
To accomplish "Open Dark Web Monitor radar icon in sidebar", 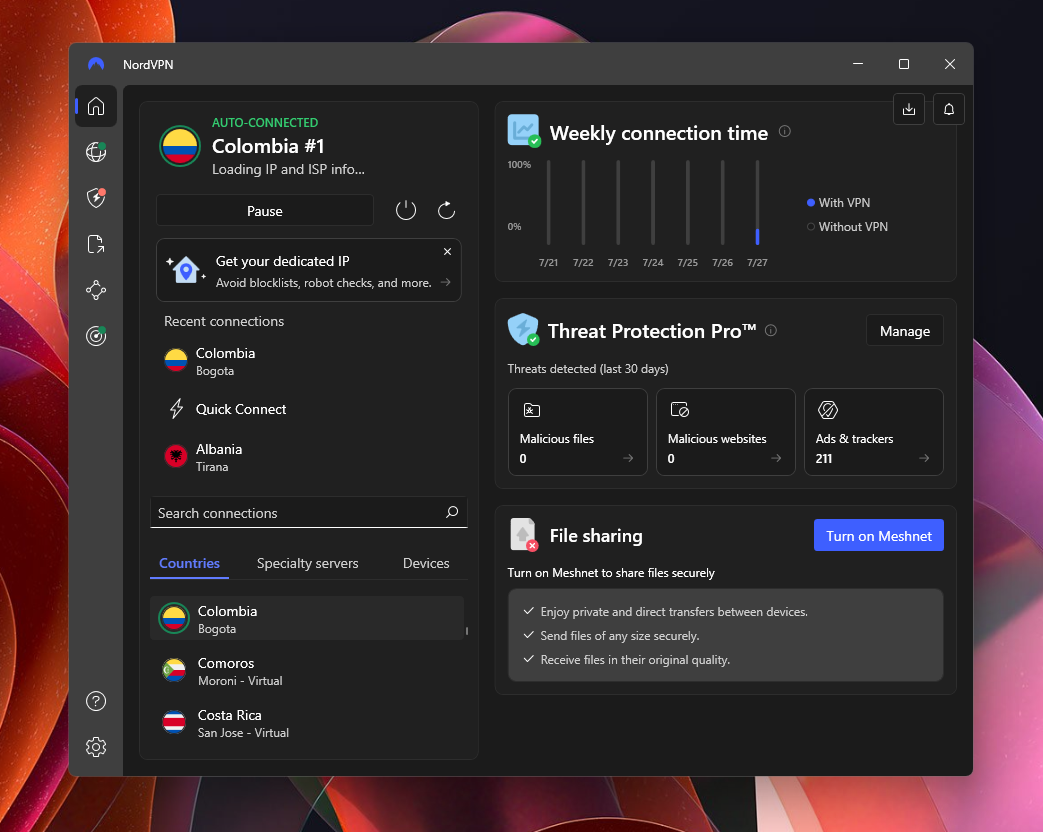I will 96,336.
